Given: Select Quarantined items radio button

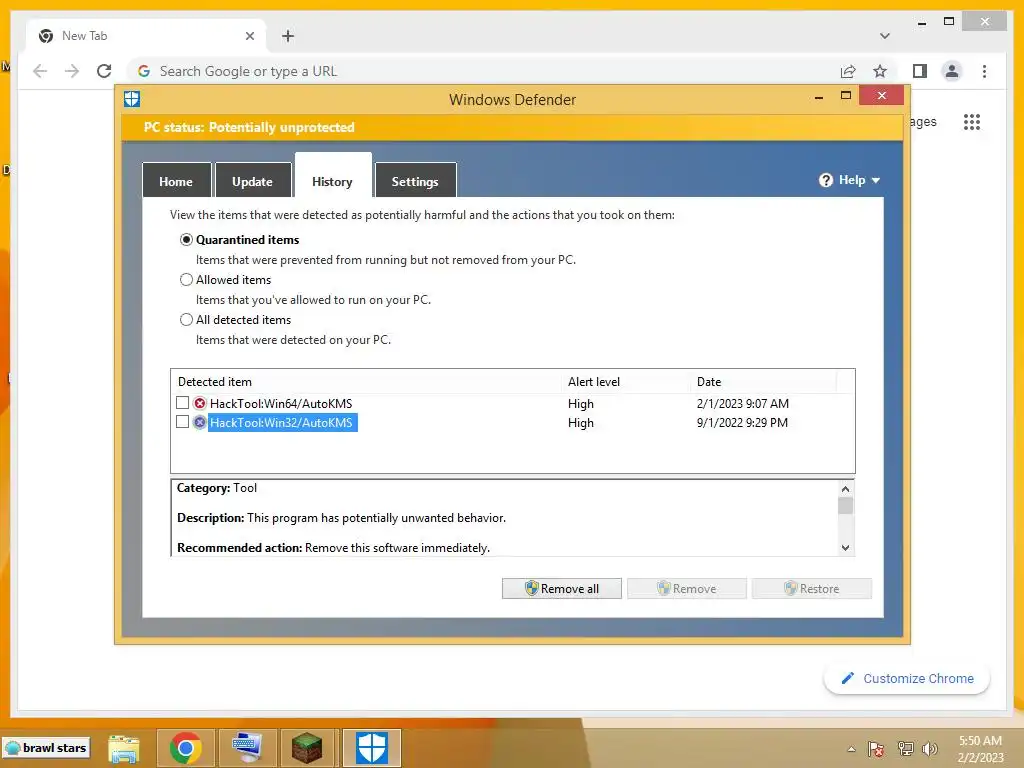Looking at the screenshot, I should point(186,240).
